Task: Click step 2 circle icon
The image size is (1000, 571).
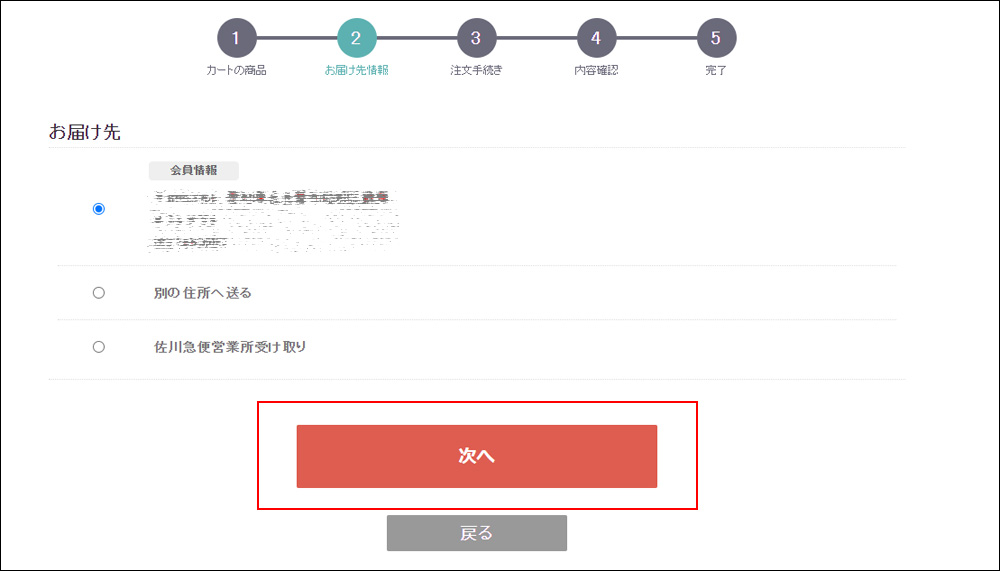Action: [357, 38]
